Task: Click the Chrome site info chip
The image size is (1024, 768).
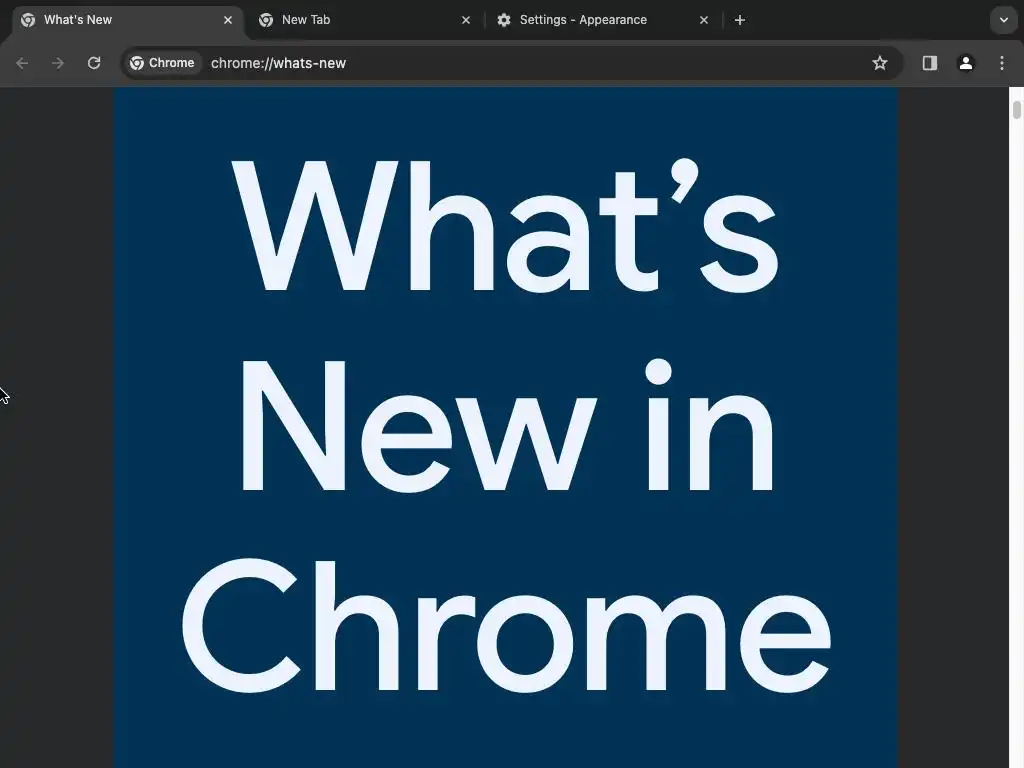Action: pyautogui.click(x=163, y=63)
